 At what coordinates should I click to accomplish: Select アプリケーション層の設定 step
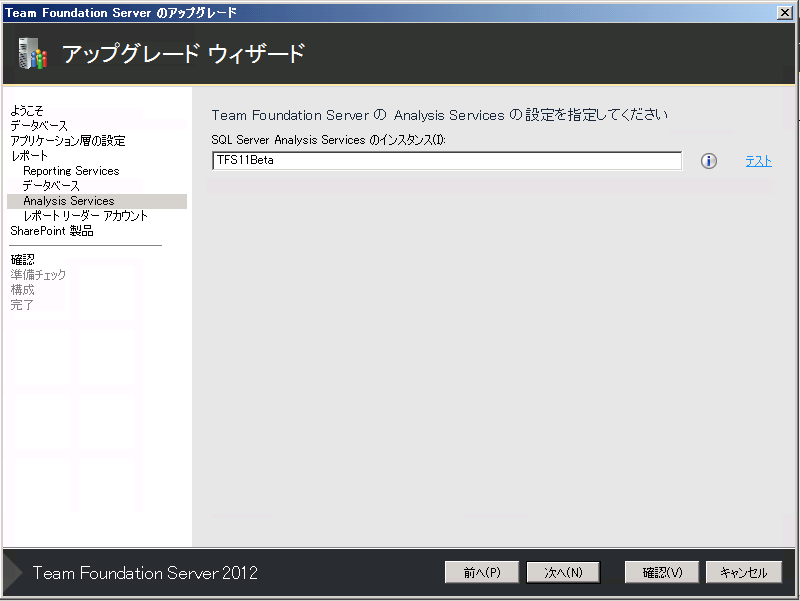pyautogui.click(x=68, y=141)
